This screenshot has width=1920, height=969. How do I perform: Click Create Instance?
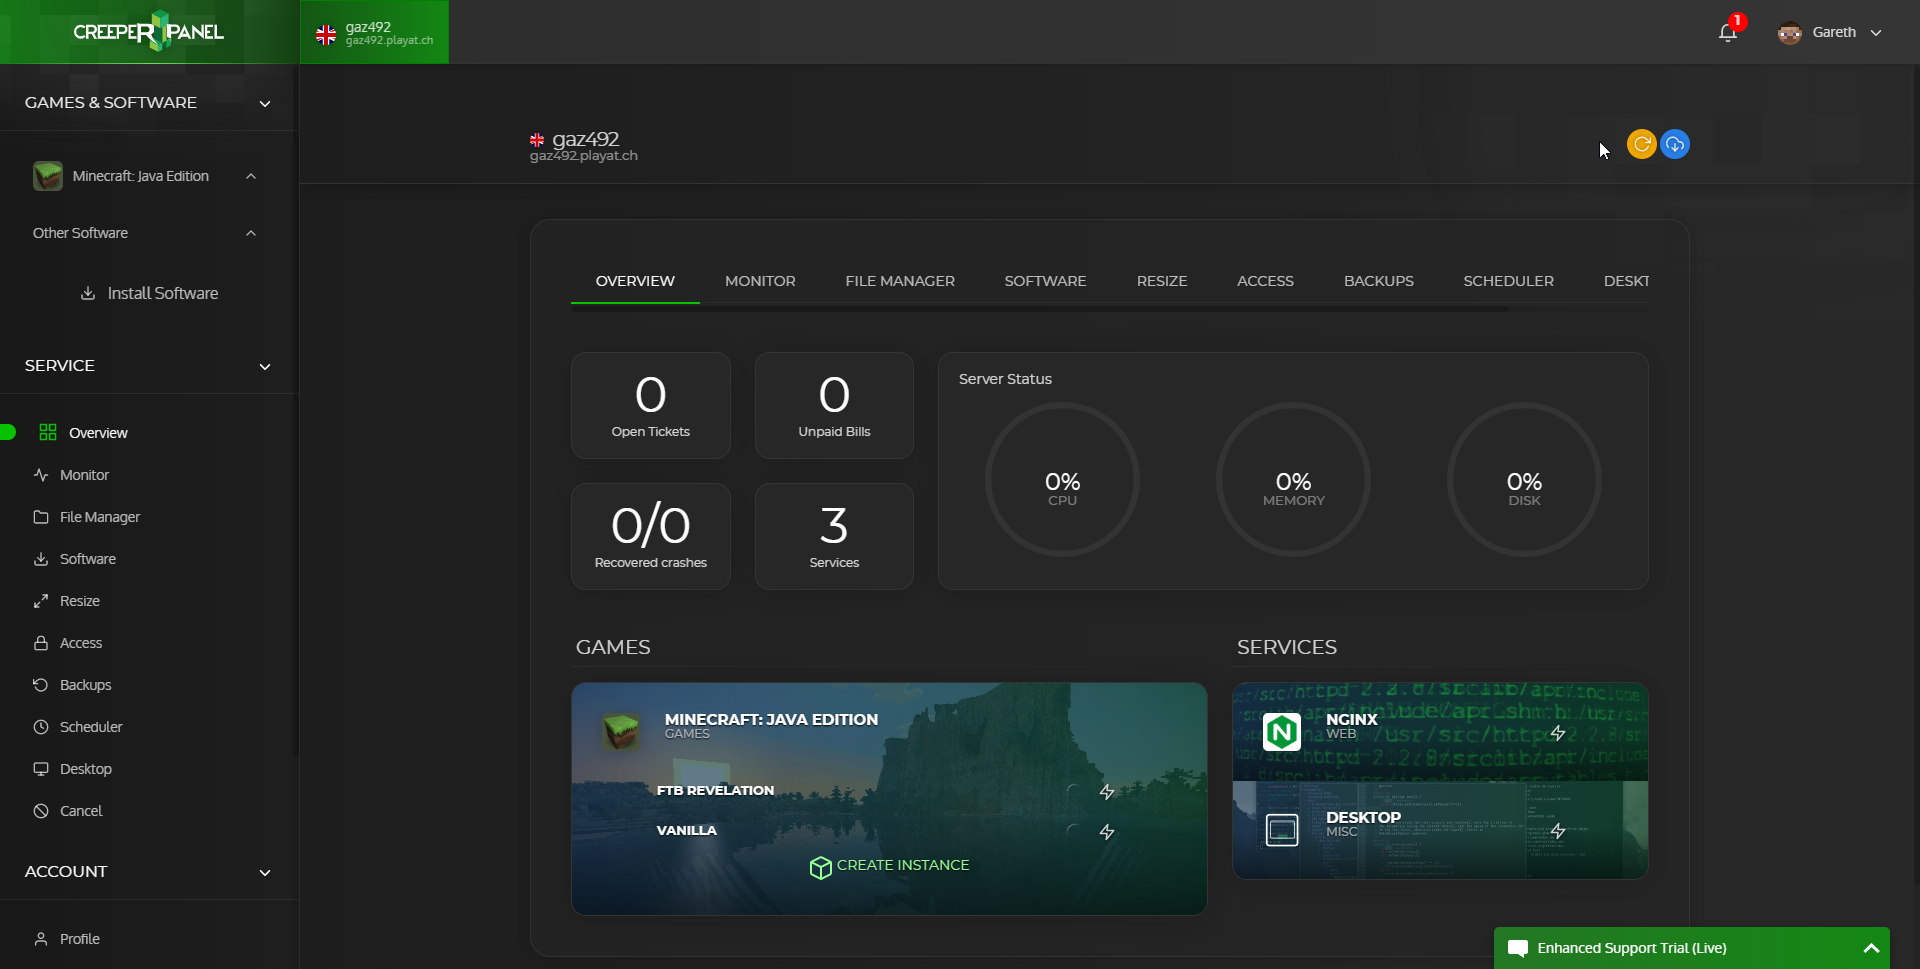coord(890,866)
